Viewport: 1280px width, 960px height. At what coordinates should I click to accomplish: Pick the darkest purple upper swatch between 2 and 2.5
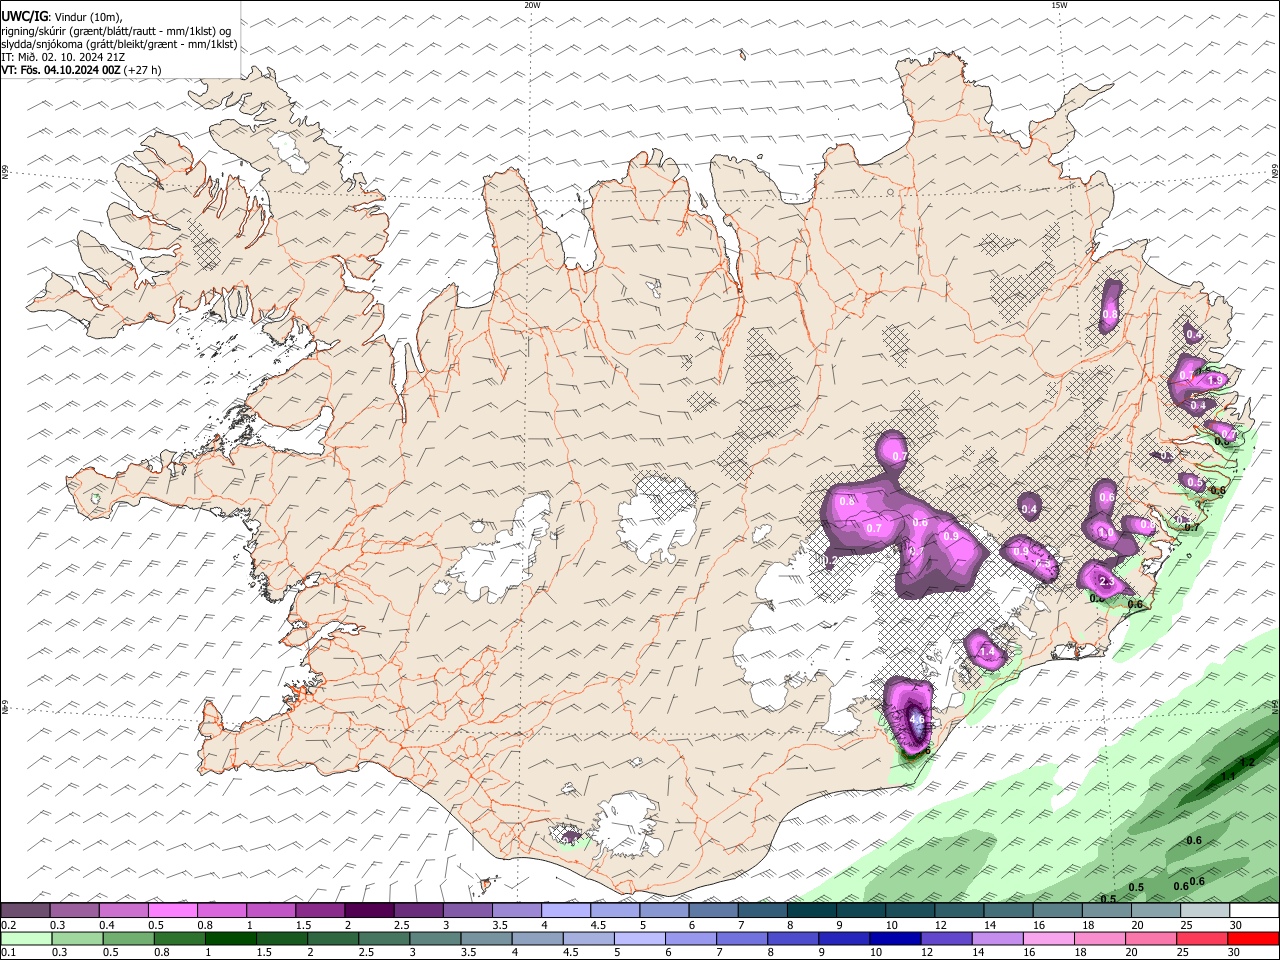click(x=369, y=910)
